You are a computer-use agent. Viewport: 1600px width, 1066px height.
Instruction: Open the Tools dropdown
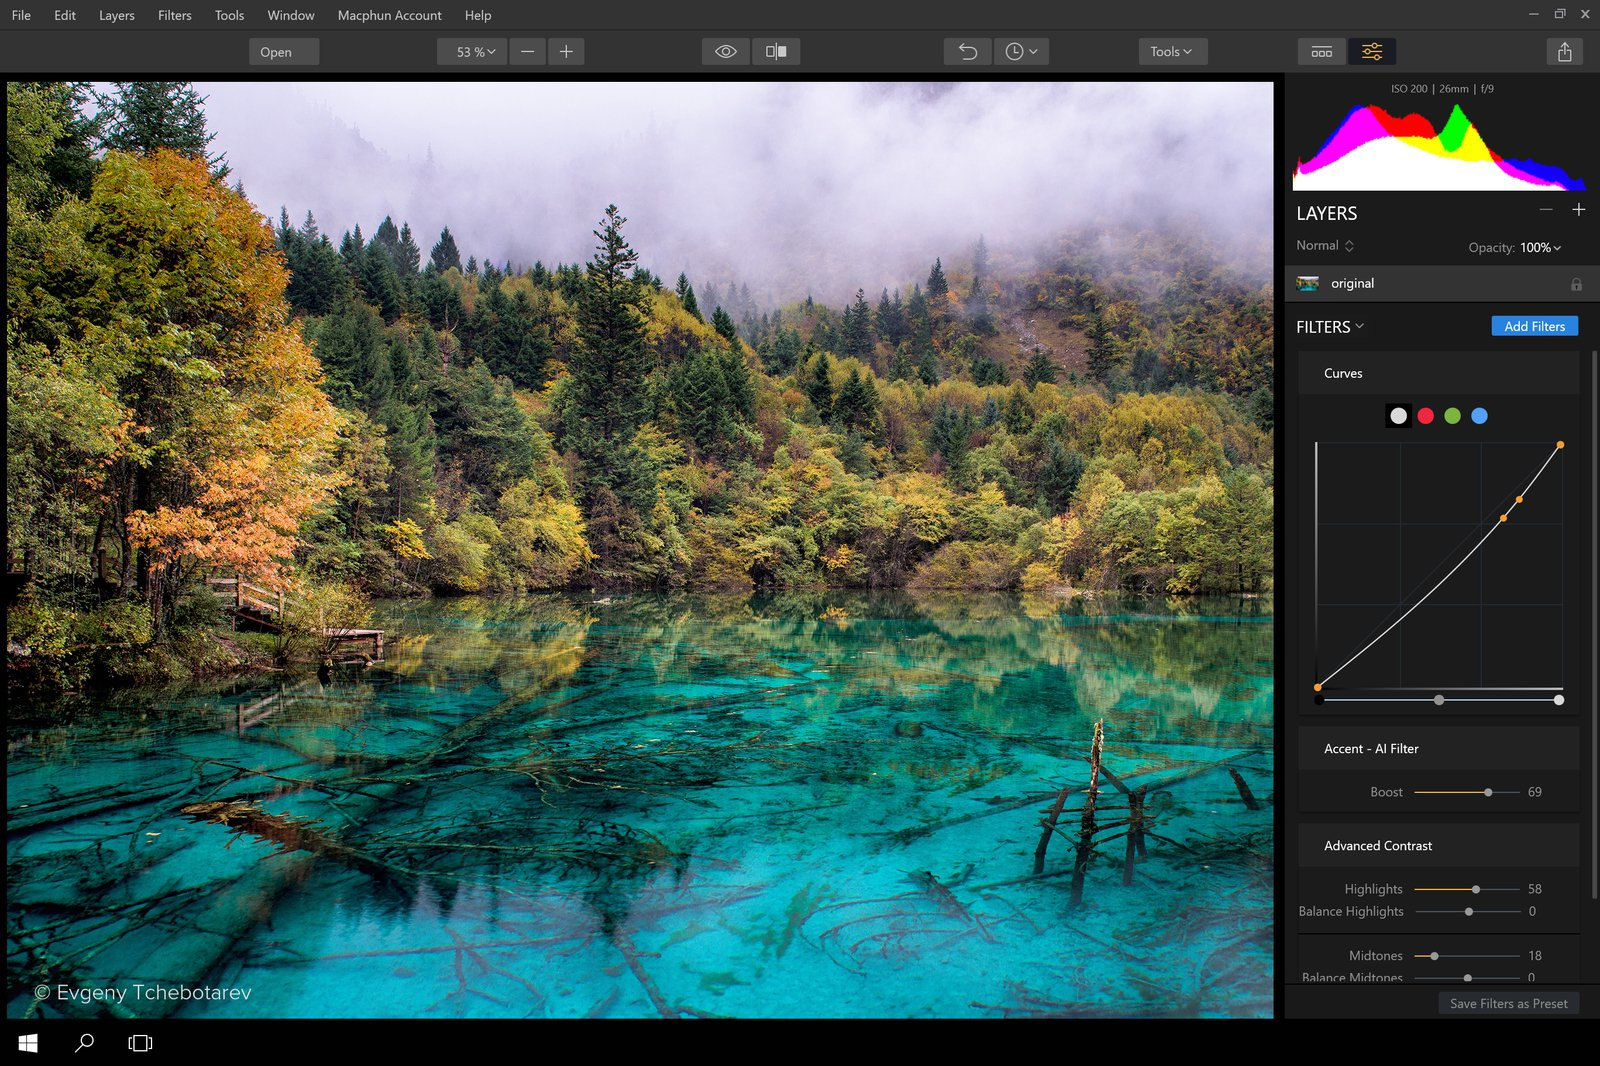tap(1172, 52)
